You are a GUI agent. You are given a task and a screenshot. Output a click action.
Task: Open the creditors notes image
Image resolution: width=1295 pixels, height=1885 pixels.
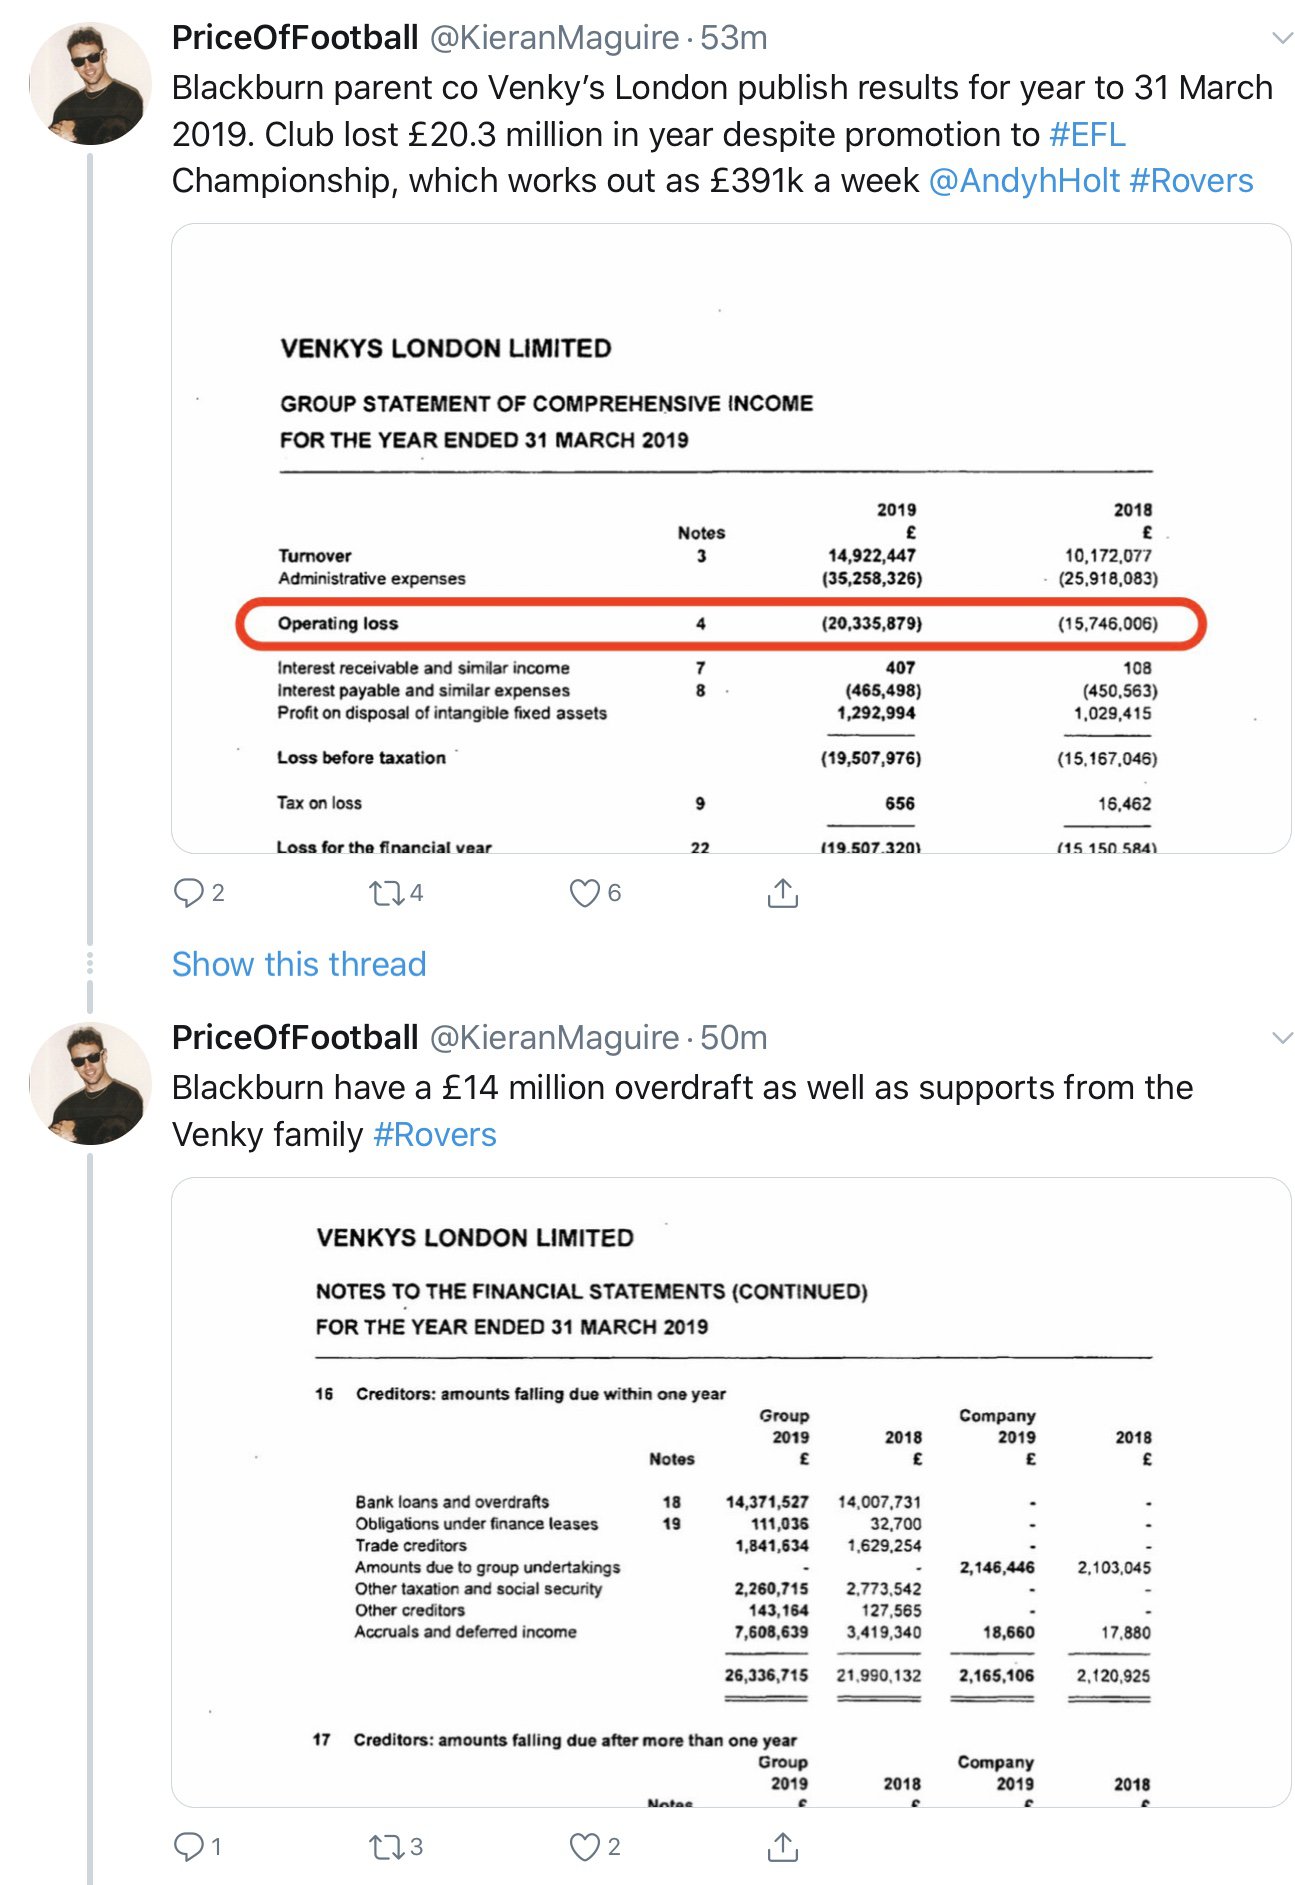[x=731, y=1492]
